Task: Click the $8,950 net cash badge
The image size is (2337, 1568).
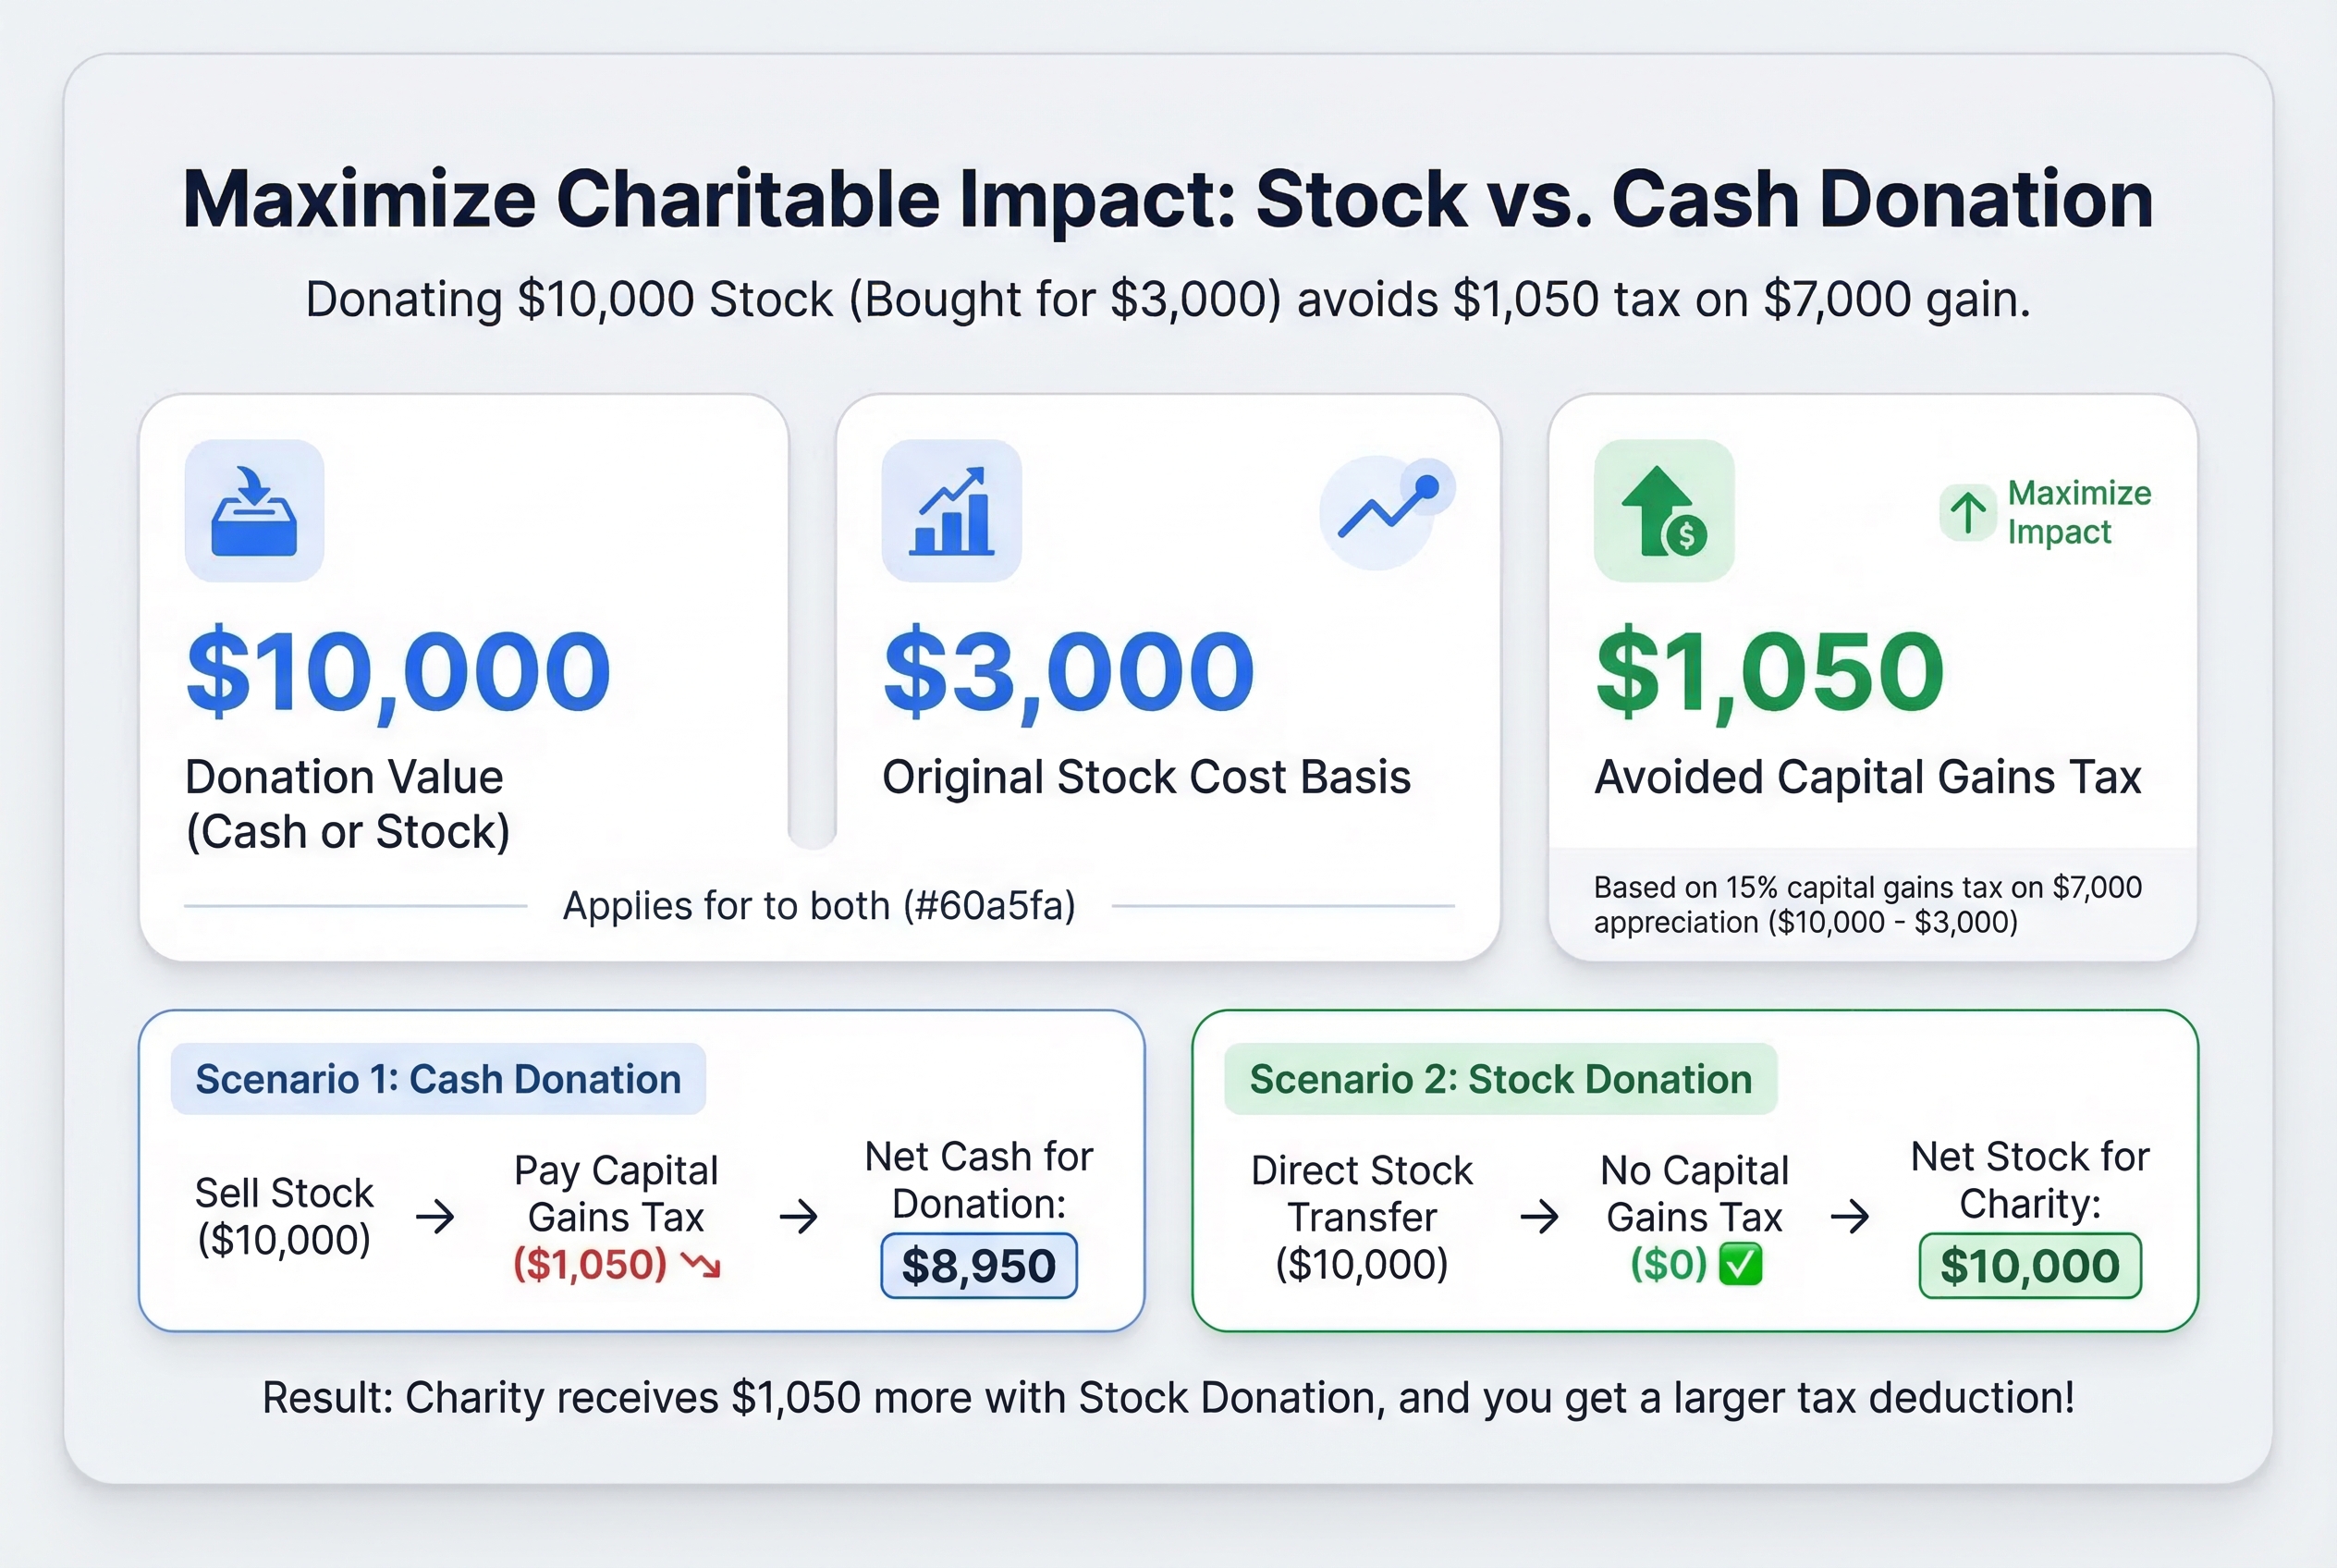Action: pyautogui.click(x=978, y=1266)
